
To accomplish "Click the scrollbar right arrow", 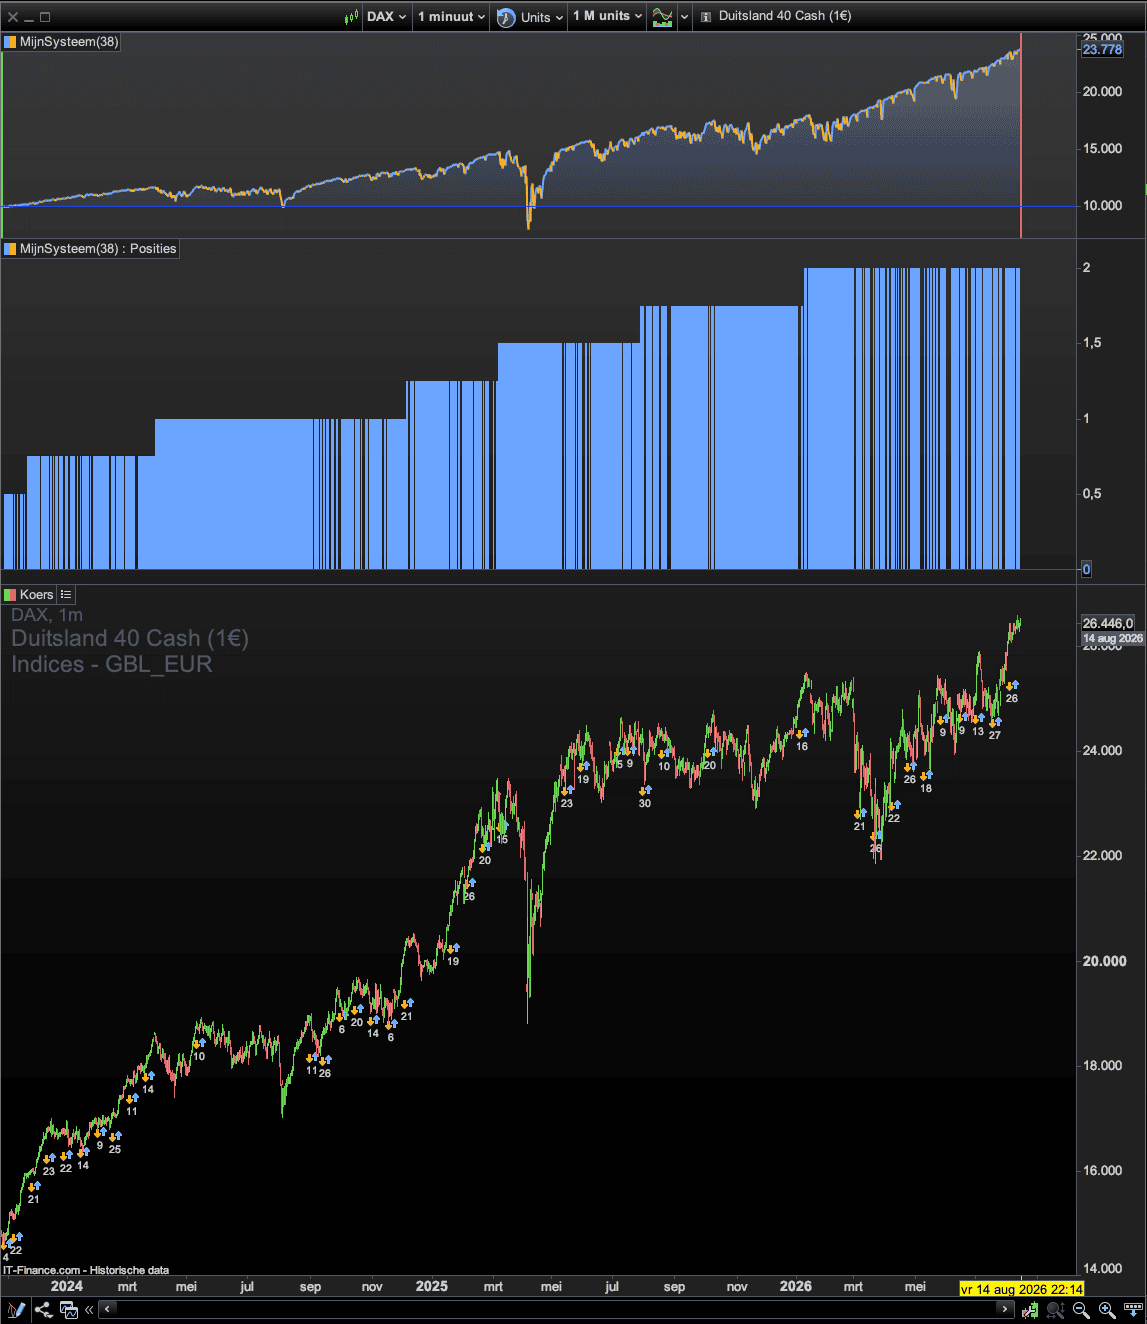I will coord(1006,1309).
